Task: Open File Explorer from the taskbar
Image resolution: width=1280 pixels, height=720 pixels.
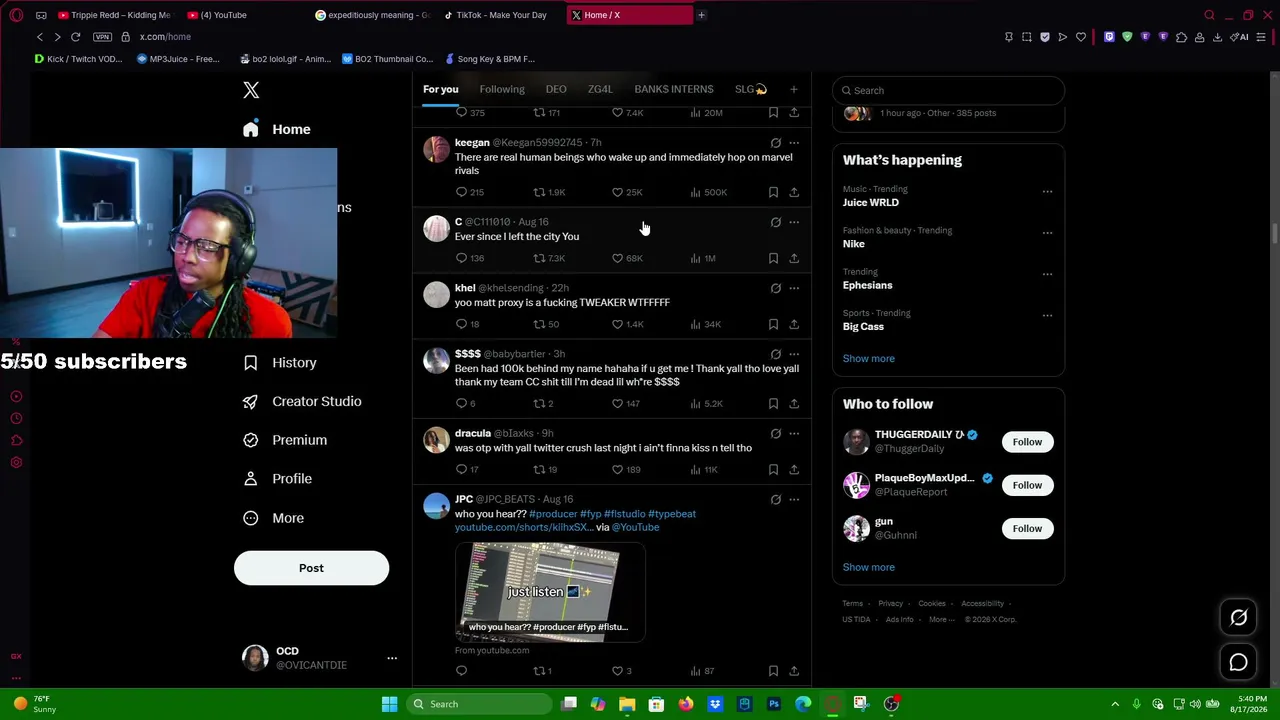Action: click(x=627, y=704)
